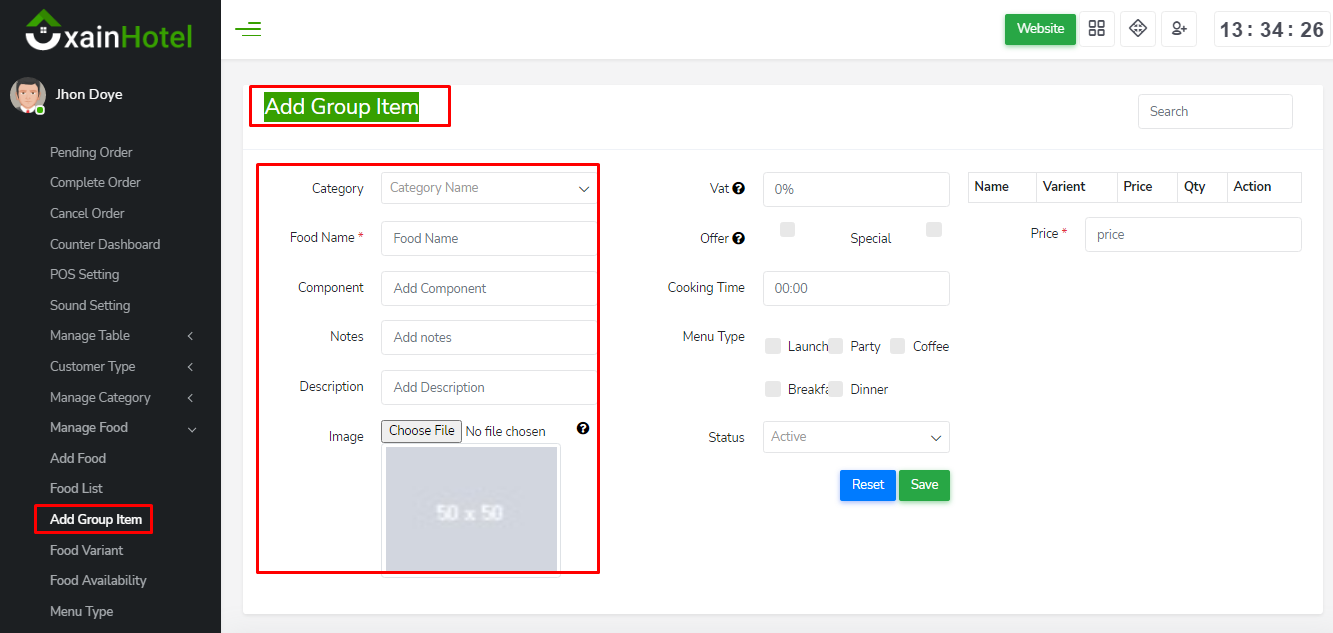The width and height of the screenshot is (1333, 633).
Task: Open Food List in the sidebar
Action: point(77,489)
